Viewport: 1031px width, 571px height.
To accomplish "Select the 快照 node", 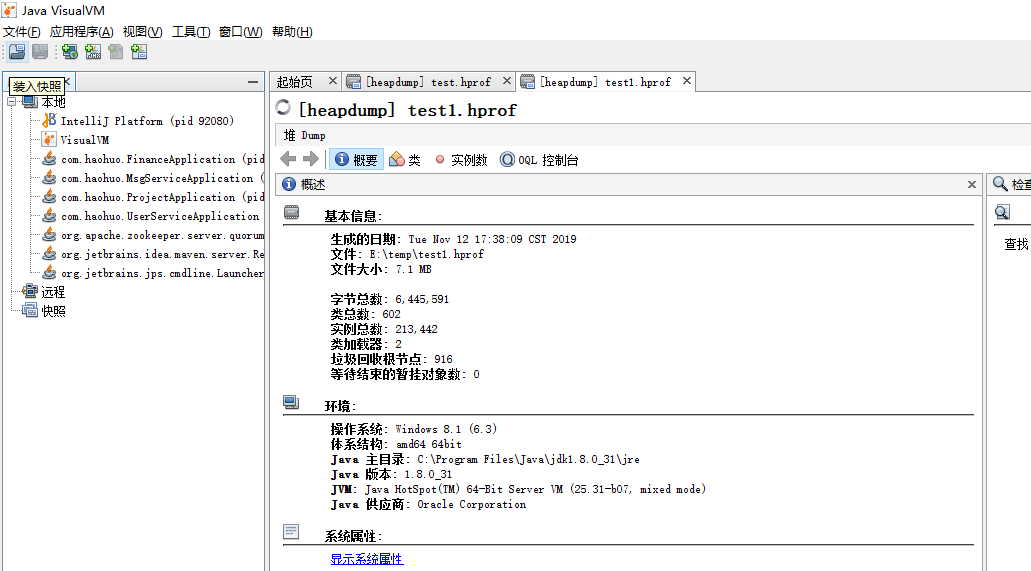I will pyautogui.click(x=53, y=311).
